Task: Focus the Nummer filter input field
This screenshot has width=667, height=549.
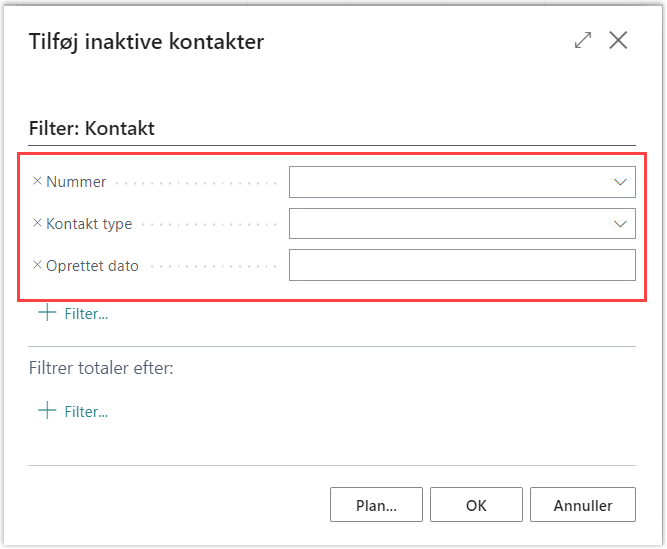Action: coord(462,182)
